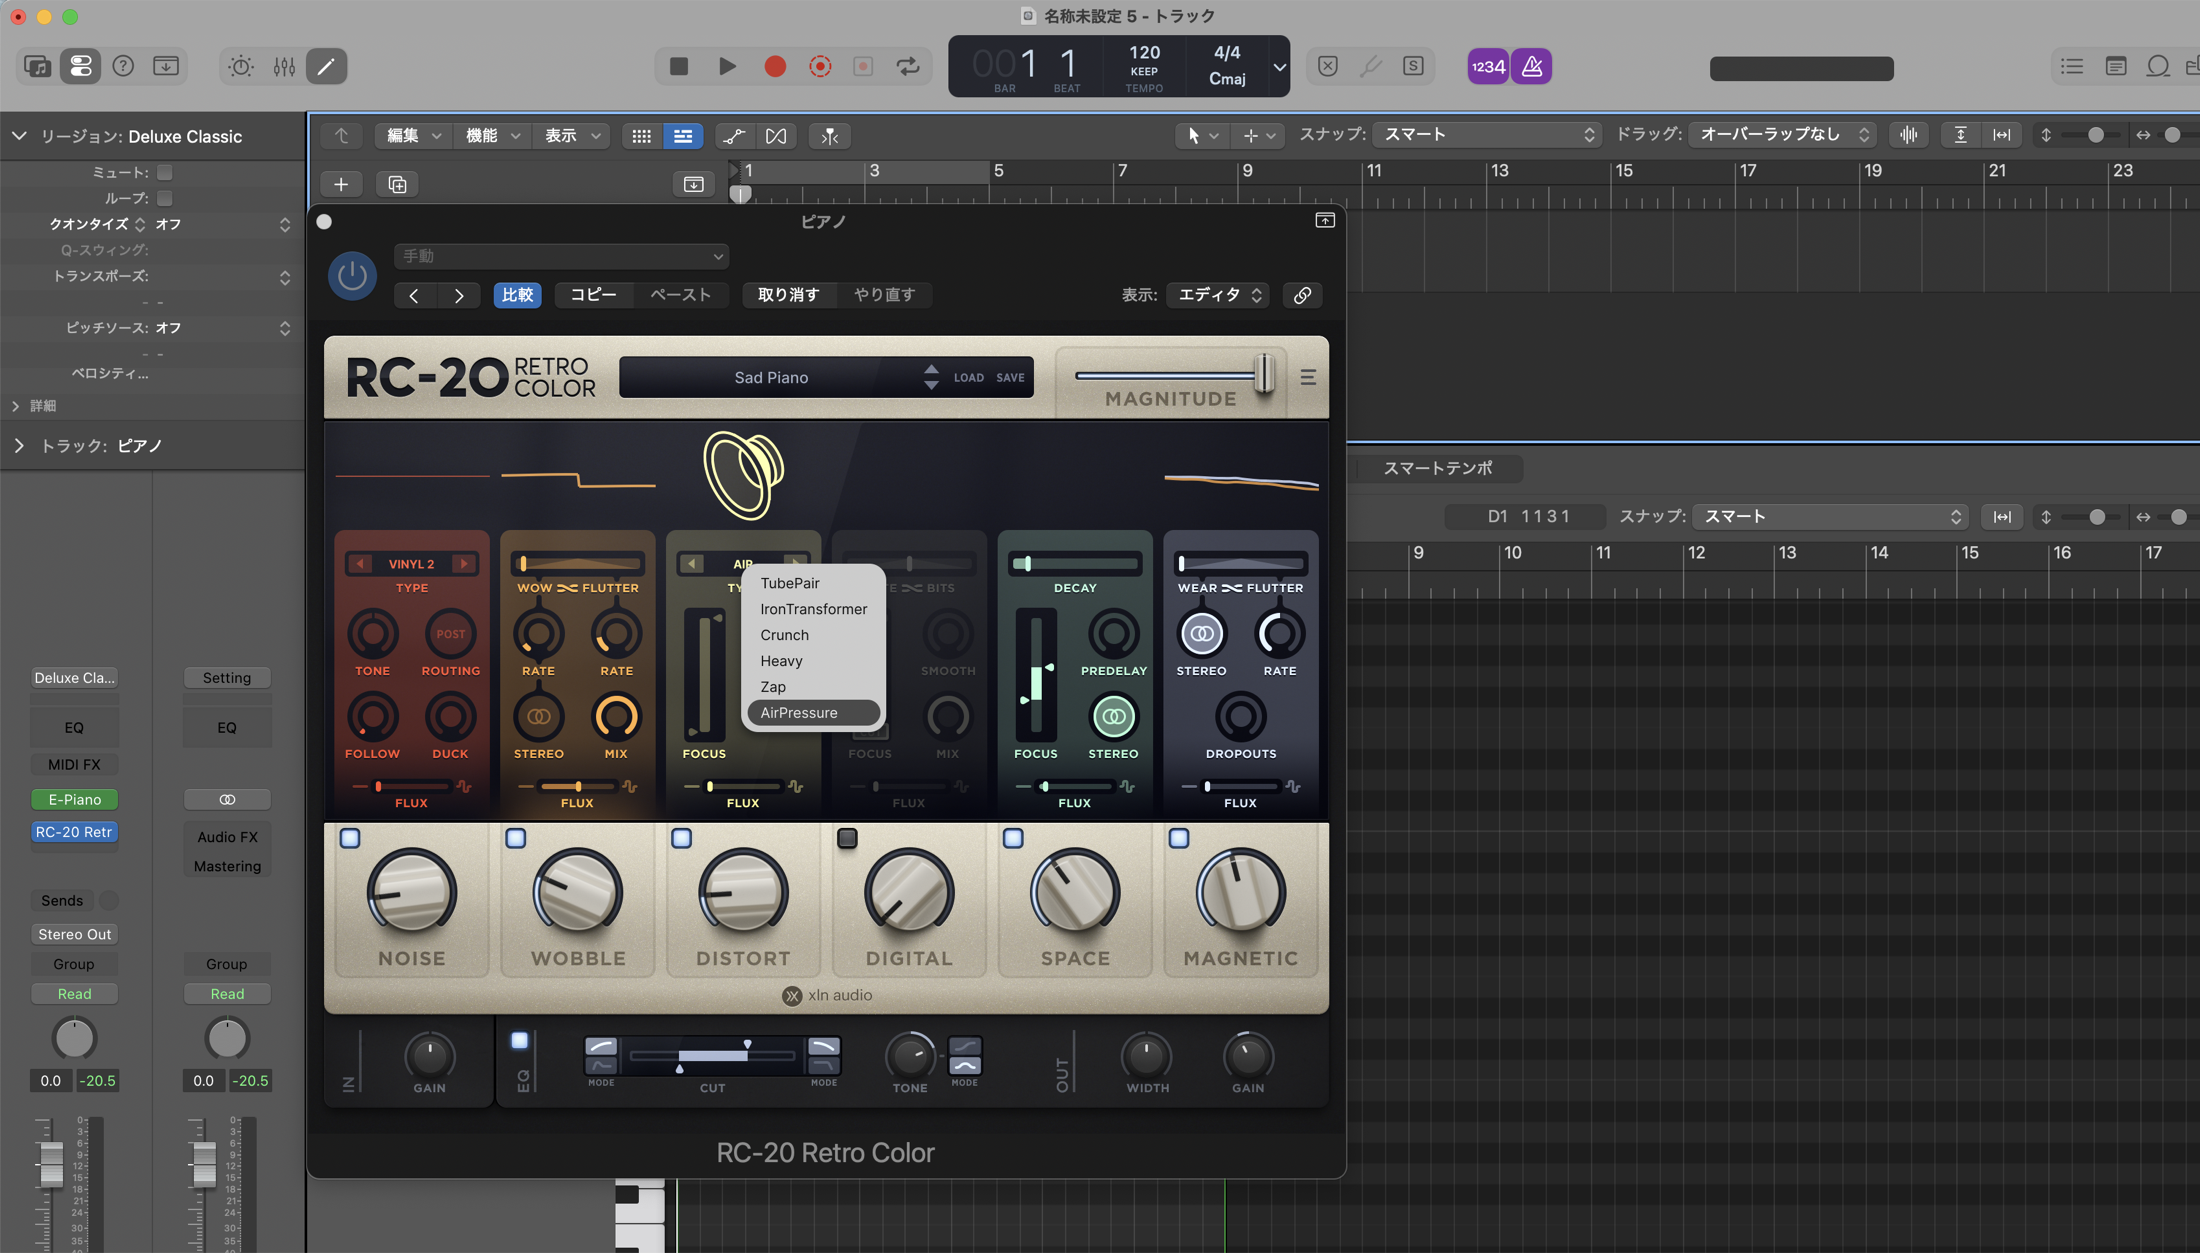Open the エディタ view dropdown
Screen dimensions: 2200x1253
(1218, 295)
